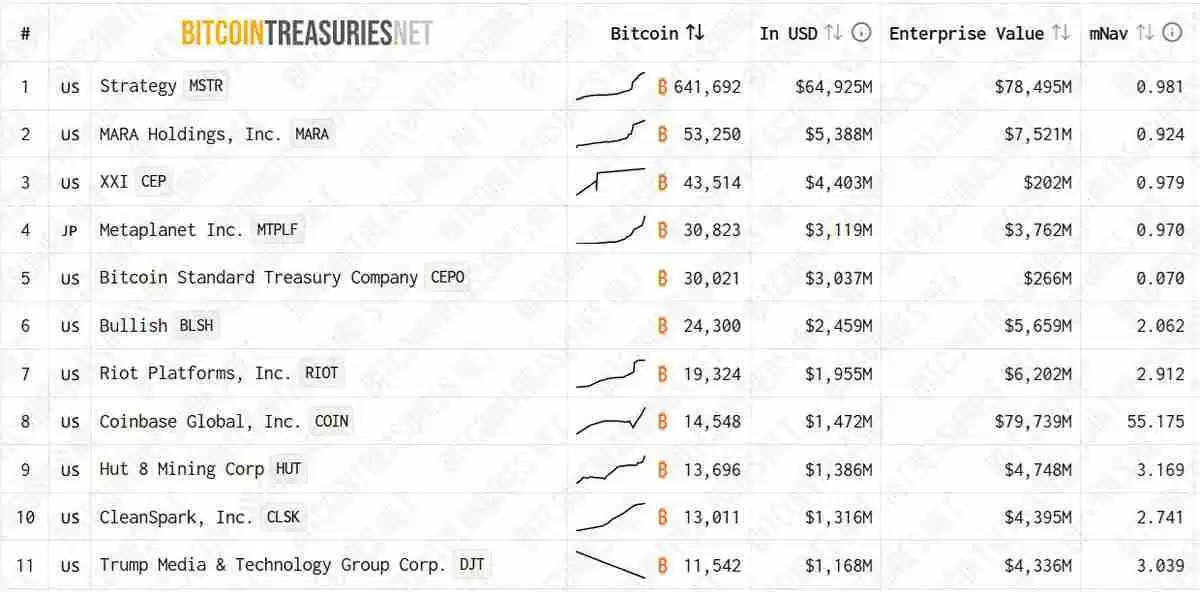The image size is (1200, 592).
Task: Click the Bitcoin ₿ icon on the Bullish row
Action: click(661, 325)
